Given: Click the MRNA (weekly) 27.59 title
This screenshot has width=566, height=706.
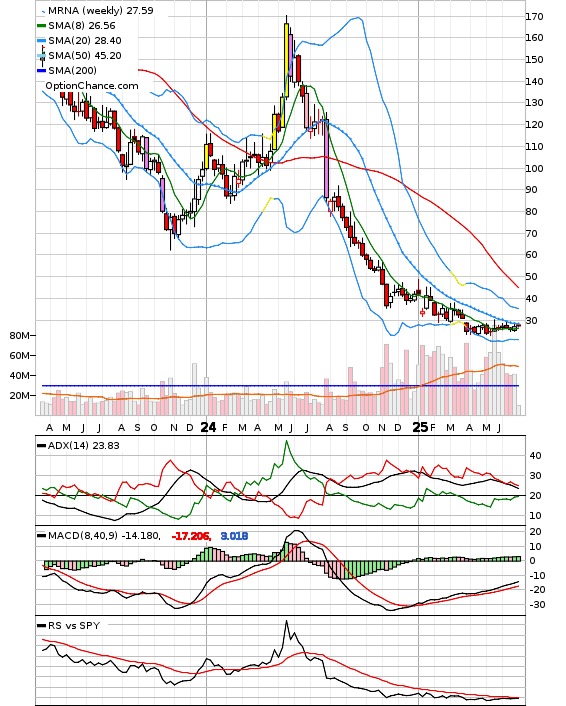Looking at the screenshot, I should tap(100, 10).
